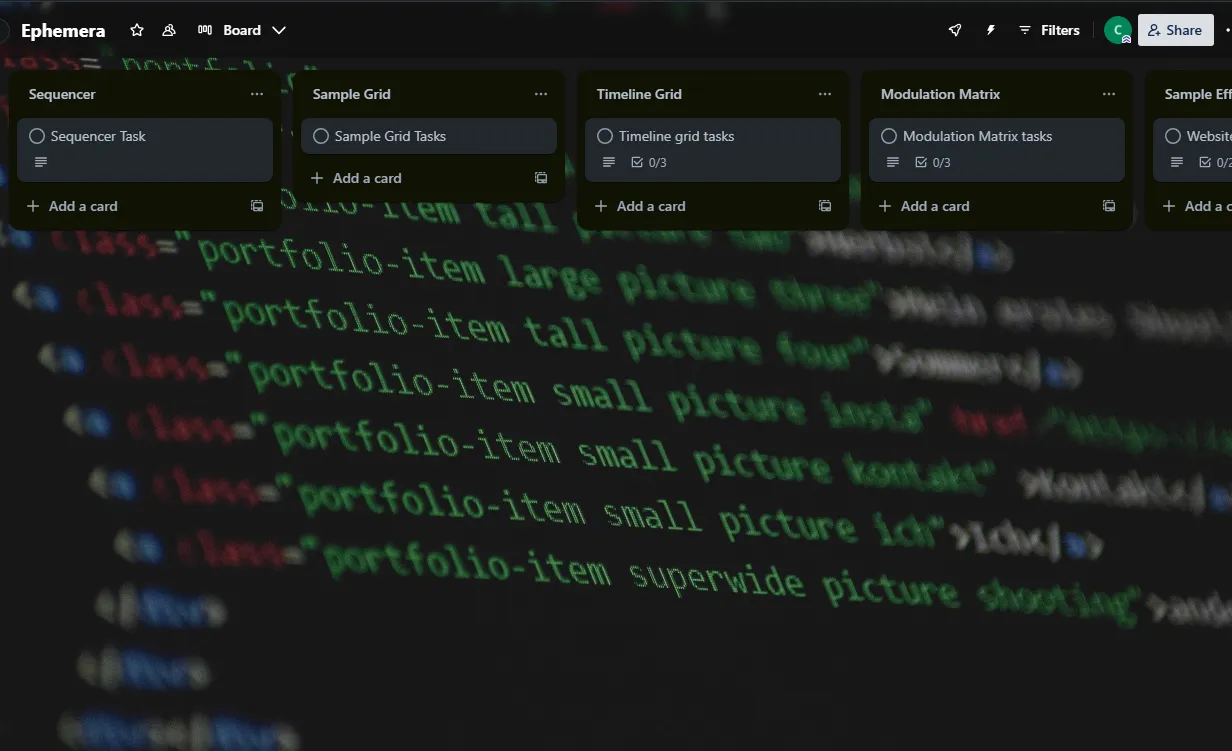Viewport: 1232px width, 751px height.
Task: Click the workspace visibility icon
Action: pyautogui.click(x=169, y=31)
